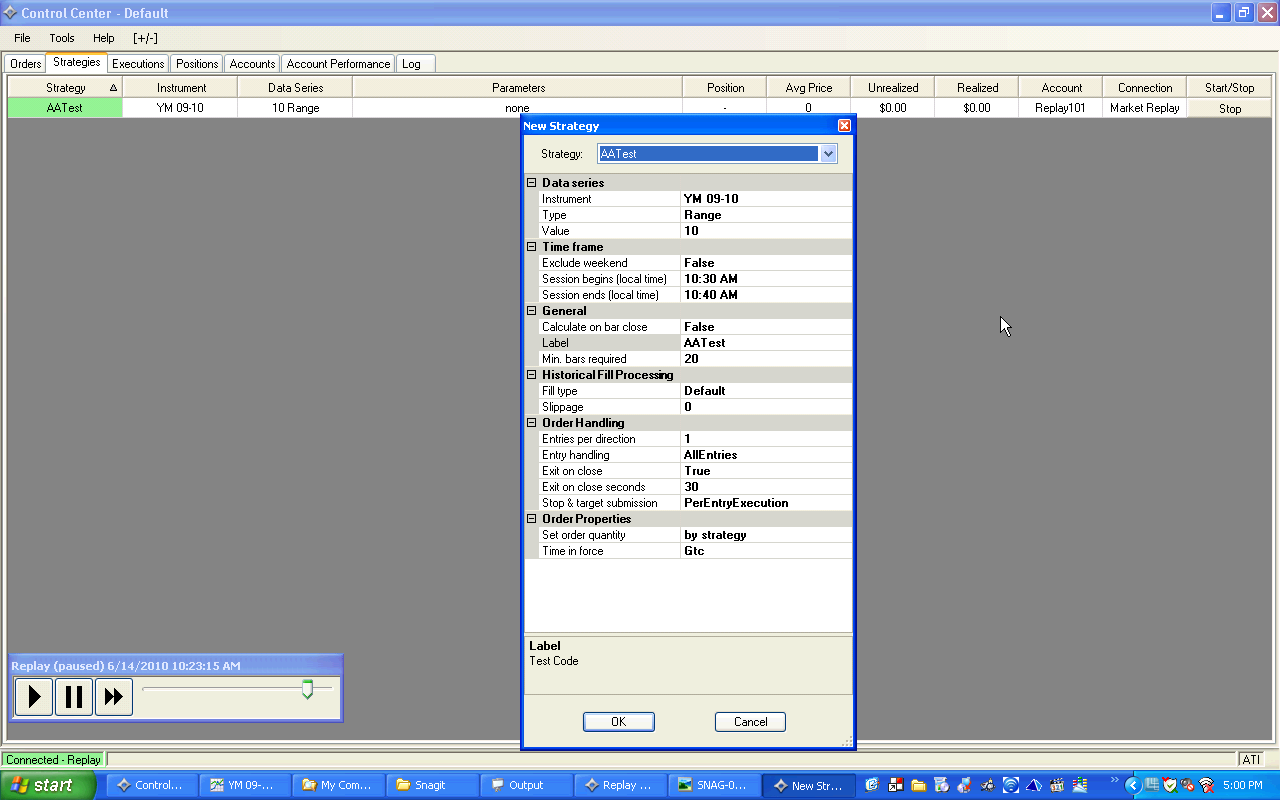Open the File menu
Screen dimensions: 1280x800
point(22,38)
